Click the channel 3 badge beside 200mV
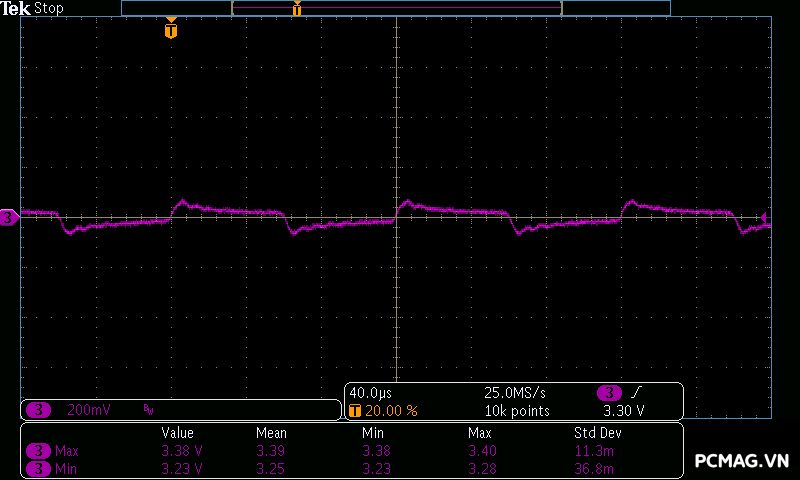 click(38, 410)
